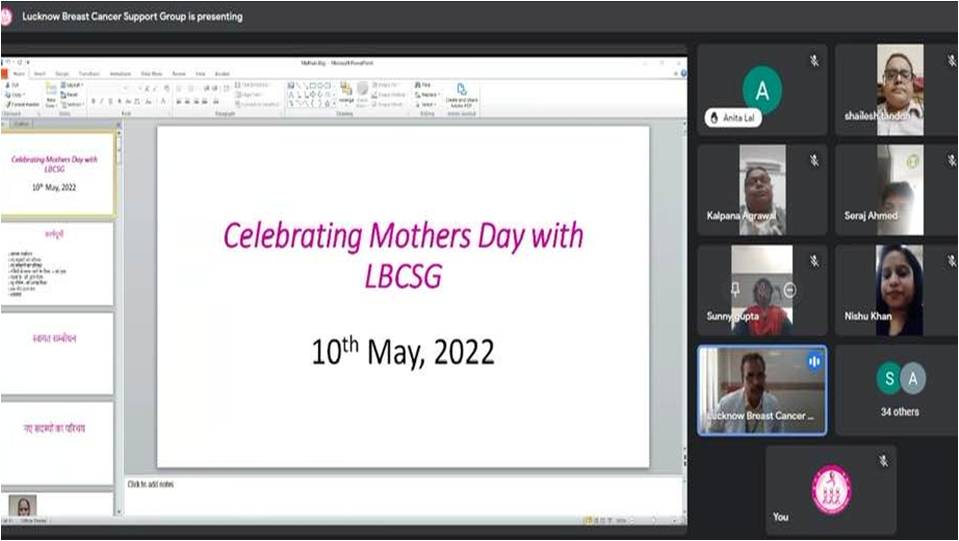
Task: Click in the 'Click to add notes' pane
Action: point(404,495)
